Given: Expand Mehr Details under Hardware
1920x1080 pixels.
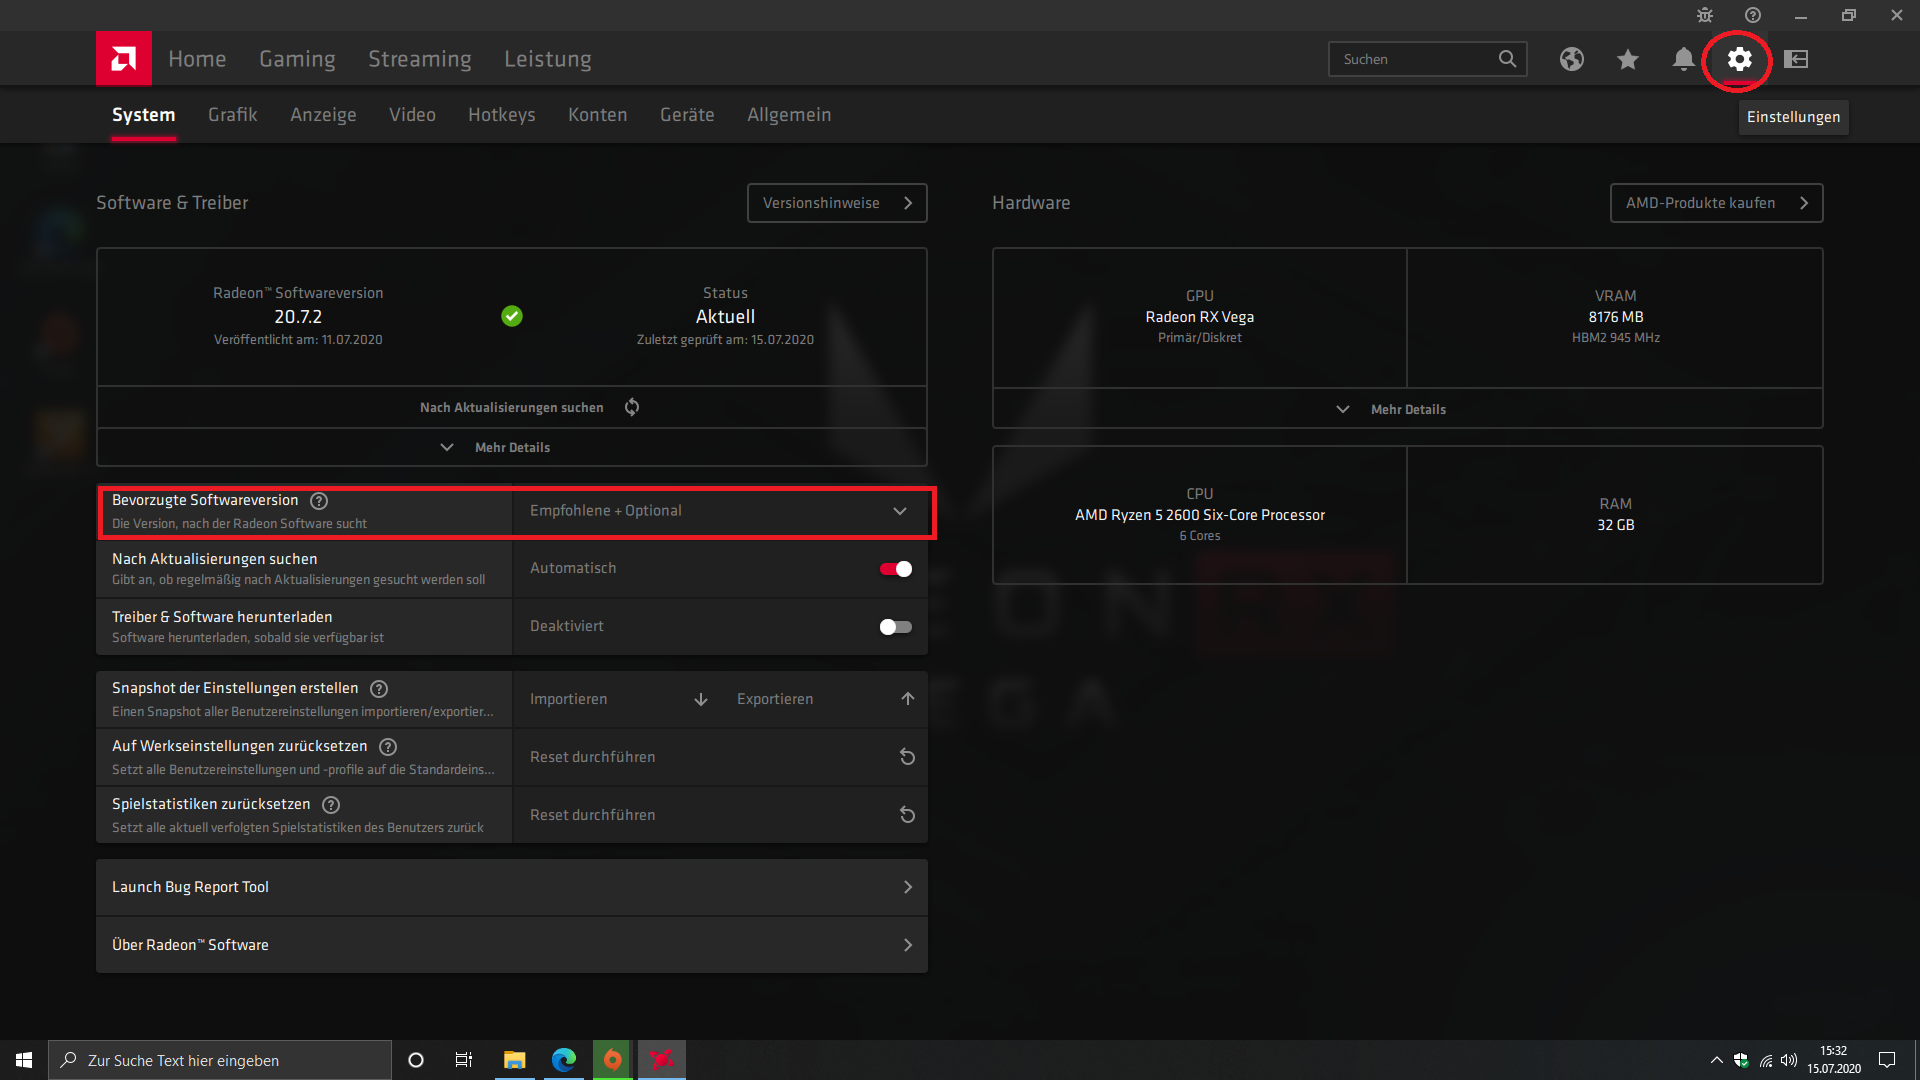Looking at the screenshot, I should tap(1393, 409).
